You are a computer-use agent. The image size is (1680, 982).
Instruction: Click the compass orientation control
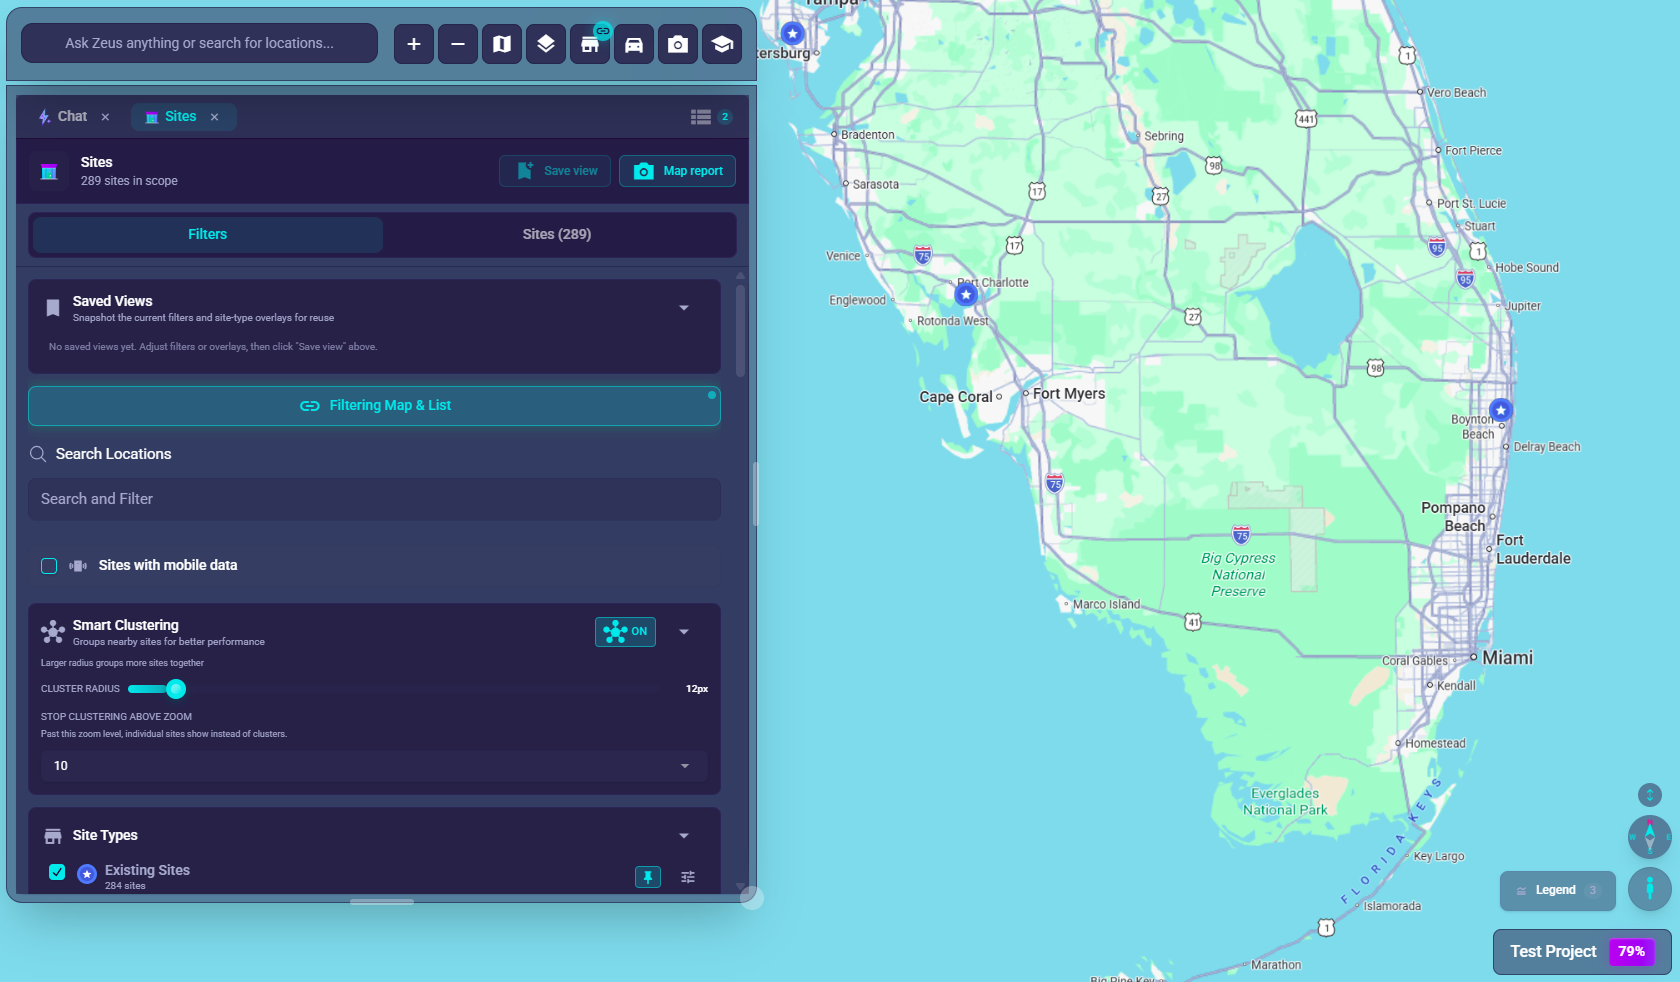pos(1650,837)
